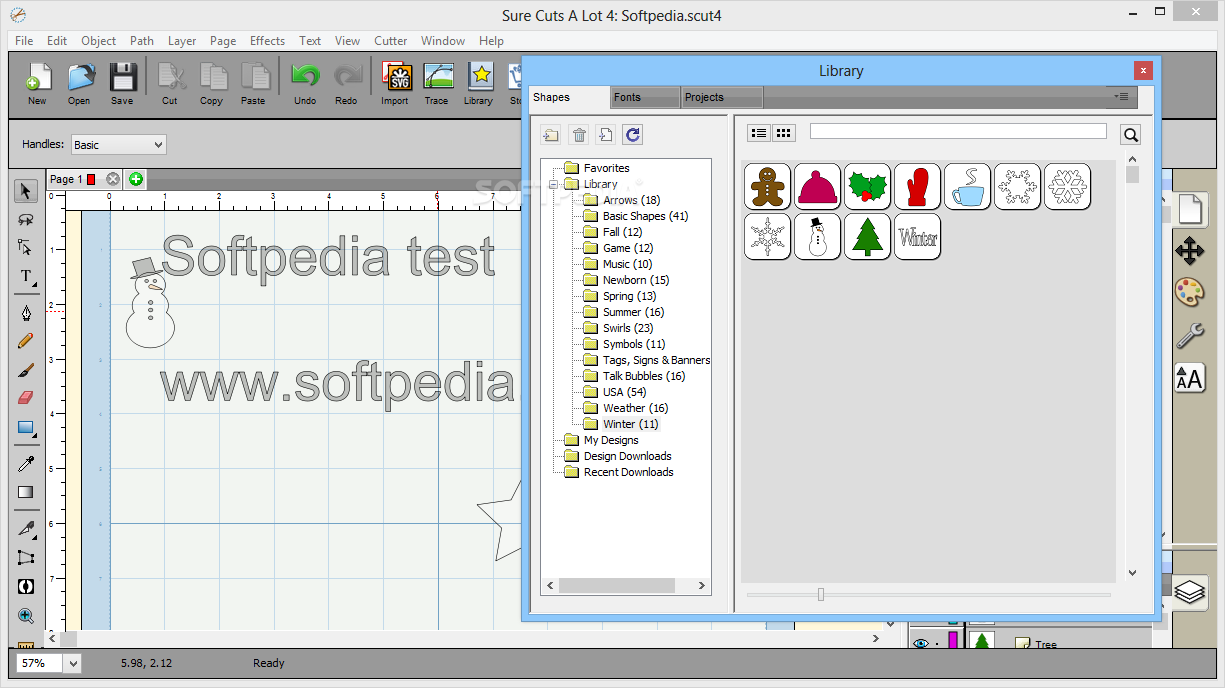The image size is (1225, 688).
Task: Select the Basic Shapes (41) folder
Action: click(x=645, y=216)
